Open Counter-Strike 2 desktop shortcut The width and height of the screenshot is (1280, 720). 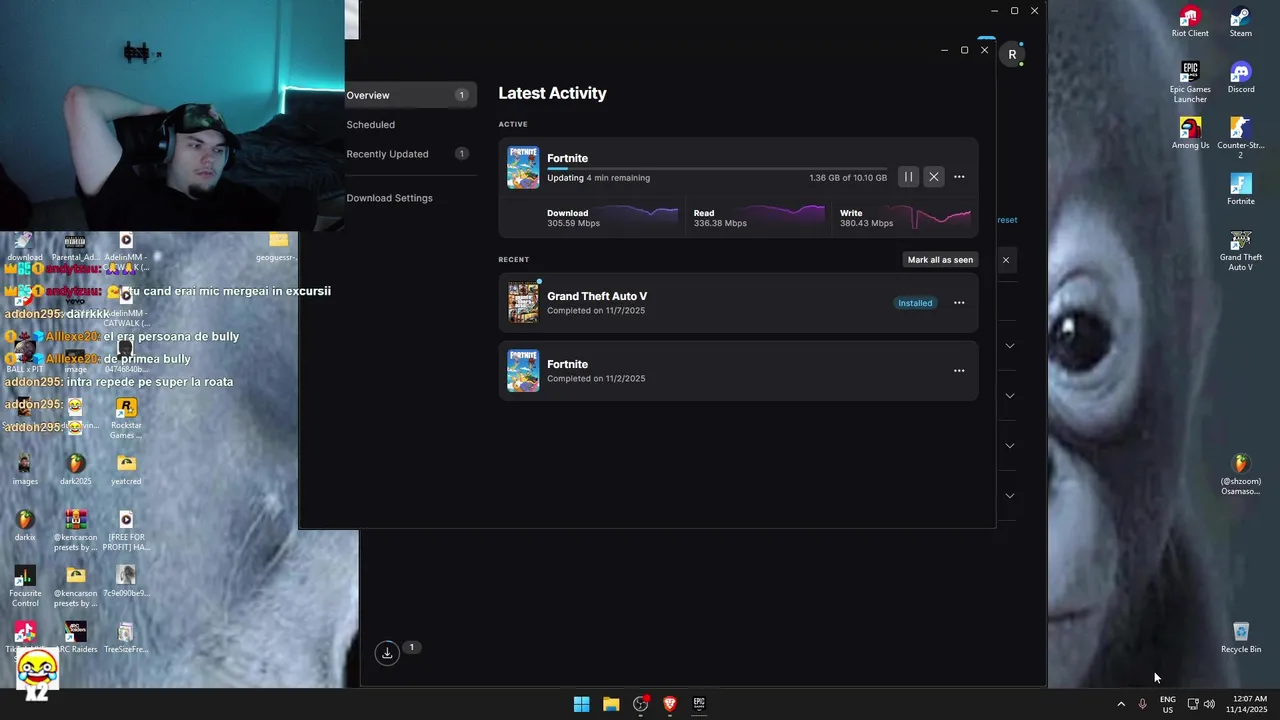pos(1241,138)
